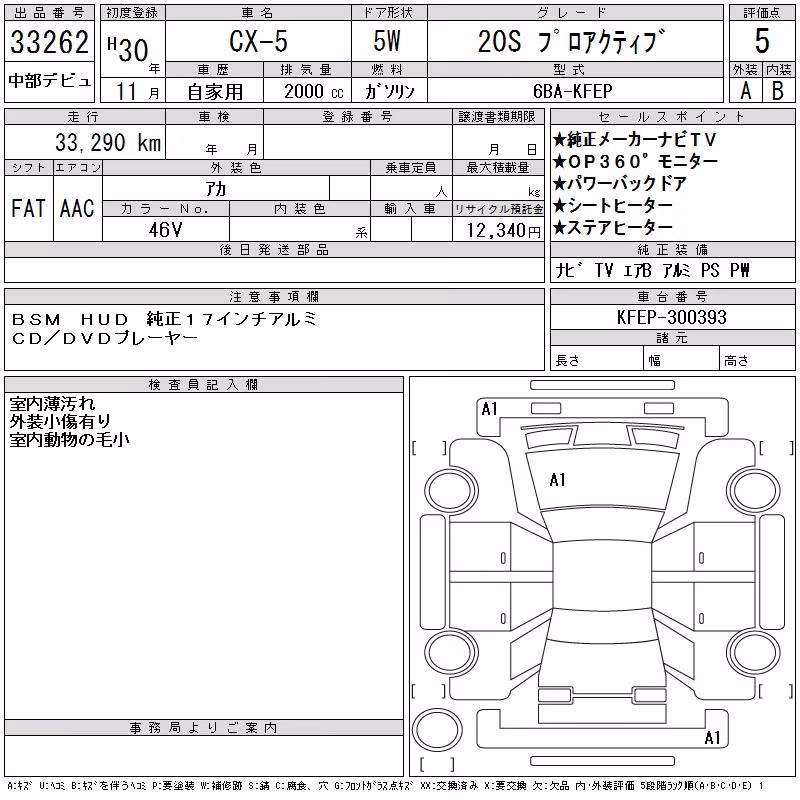Select the sales point "★シートヒーター"
The image size is (800, 800).
[613, 205]
